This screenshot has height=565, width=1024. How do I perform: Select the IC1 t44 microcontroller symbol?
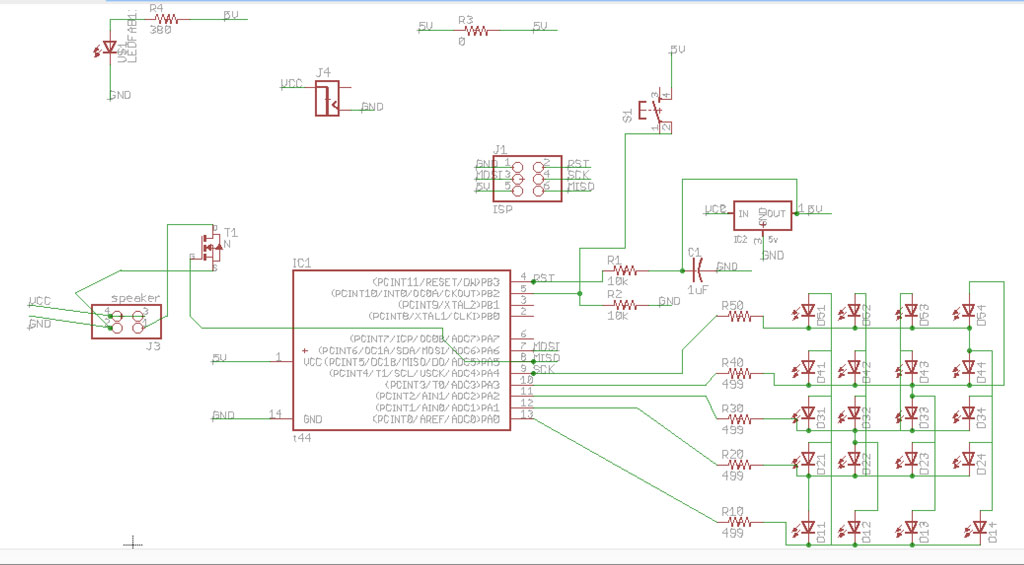point(401,351)
